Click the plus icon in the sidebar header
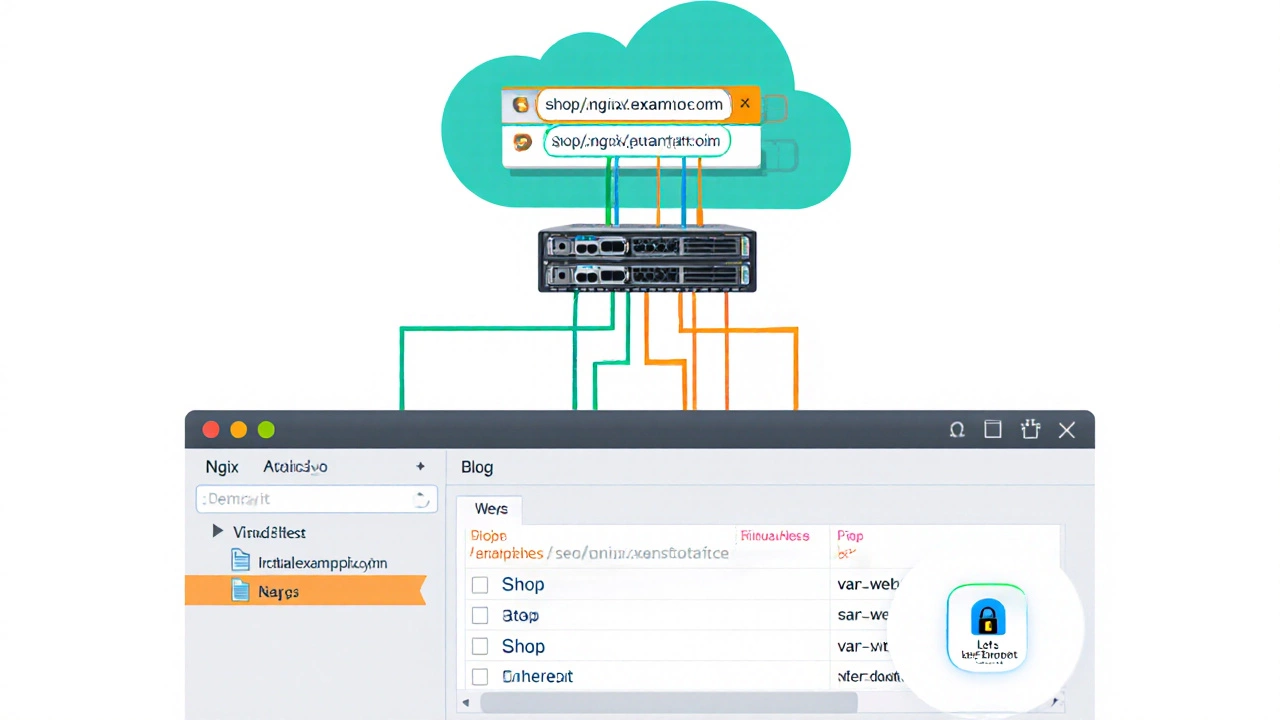The image size is (1280, 720). (421, 466)
